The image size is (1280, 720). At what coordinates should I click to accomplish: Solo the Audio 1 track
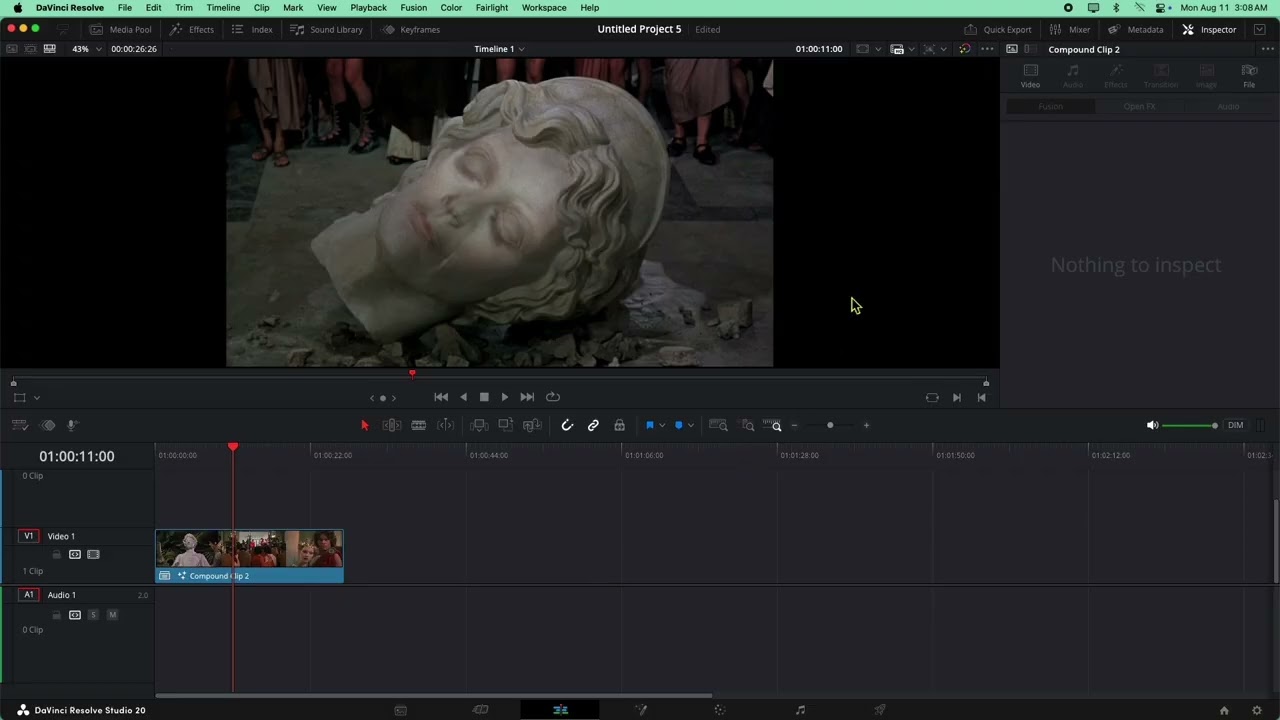pyautogui.click(x=93, y=615)
